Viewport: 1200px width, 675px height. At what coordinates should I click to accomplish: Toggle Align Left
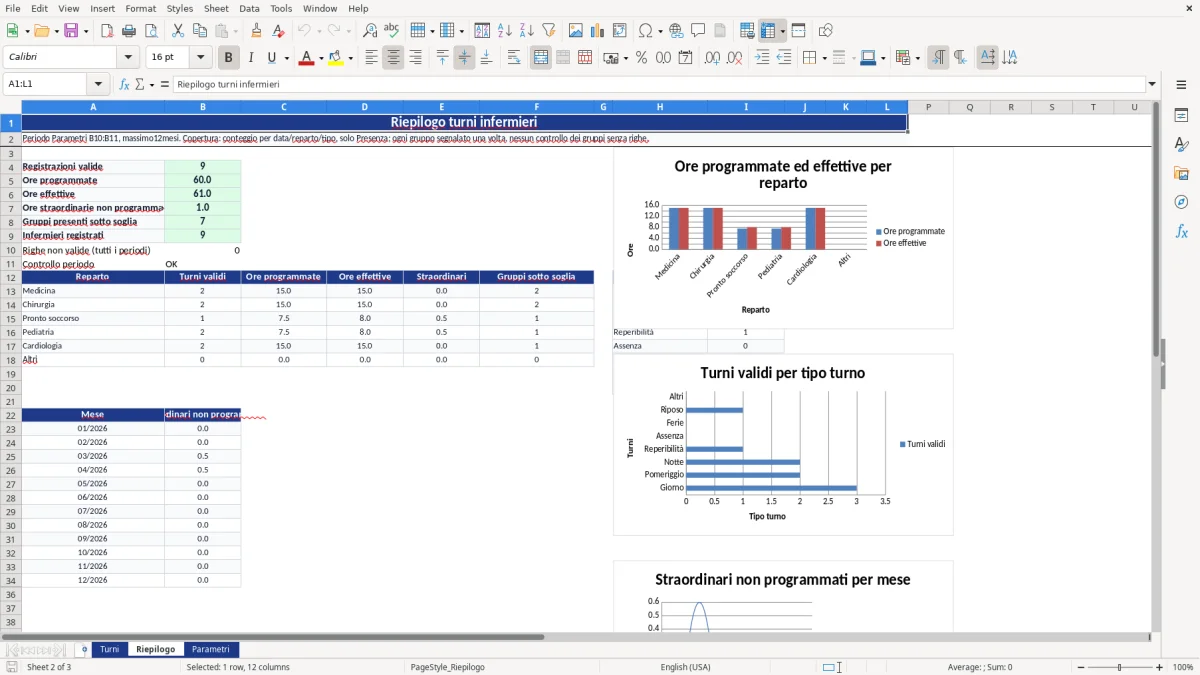tap(371, 58)
